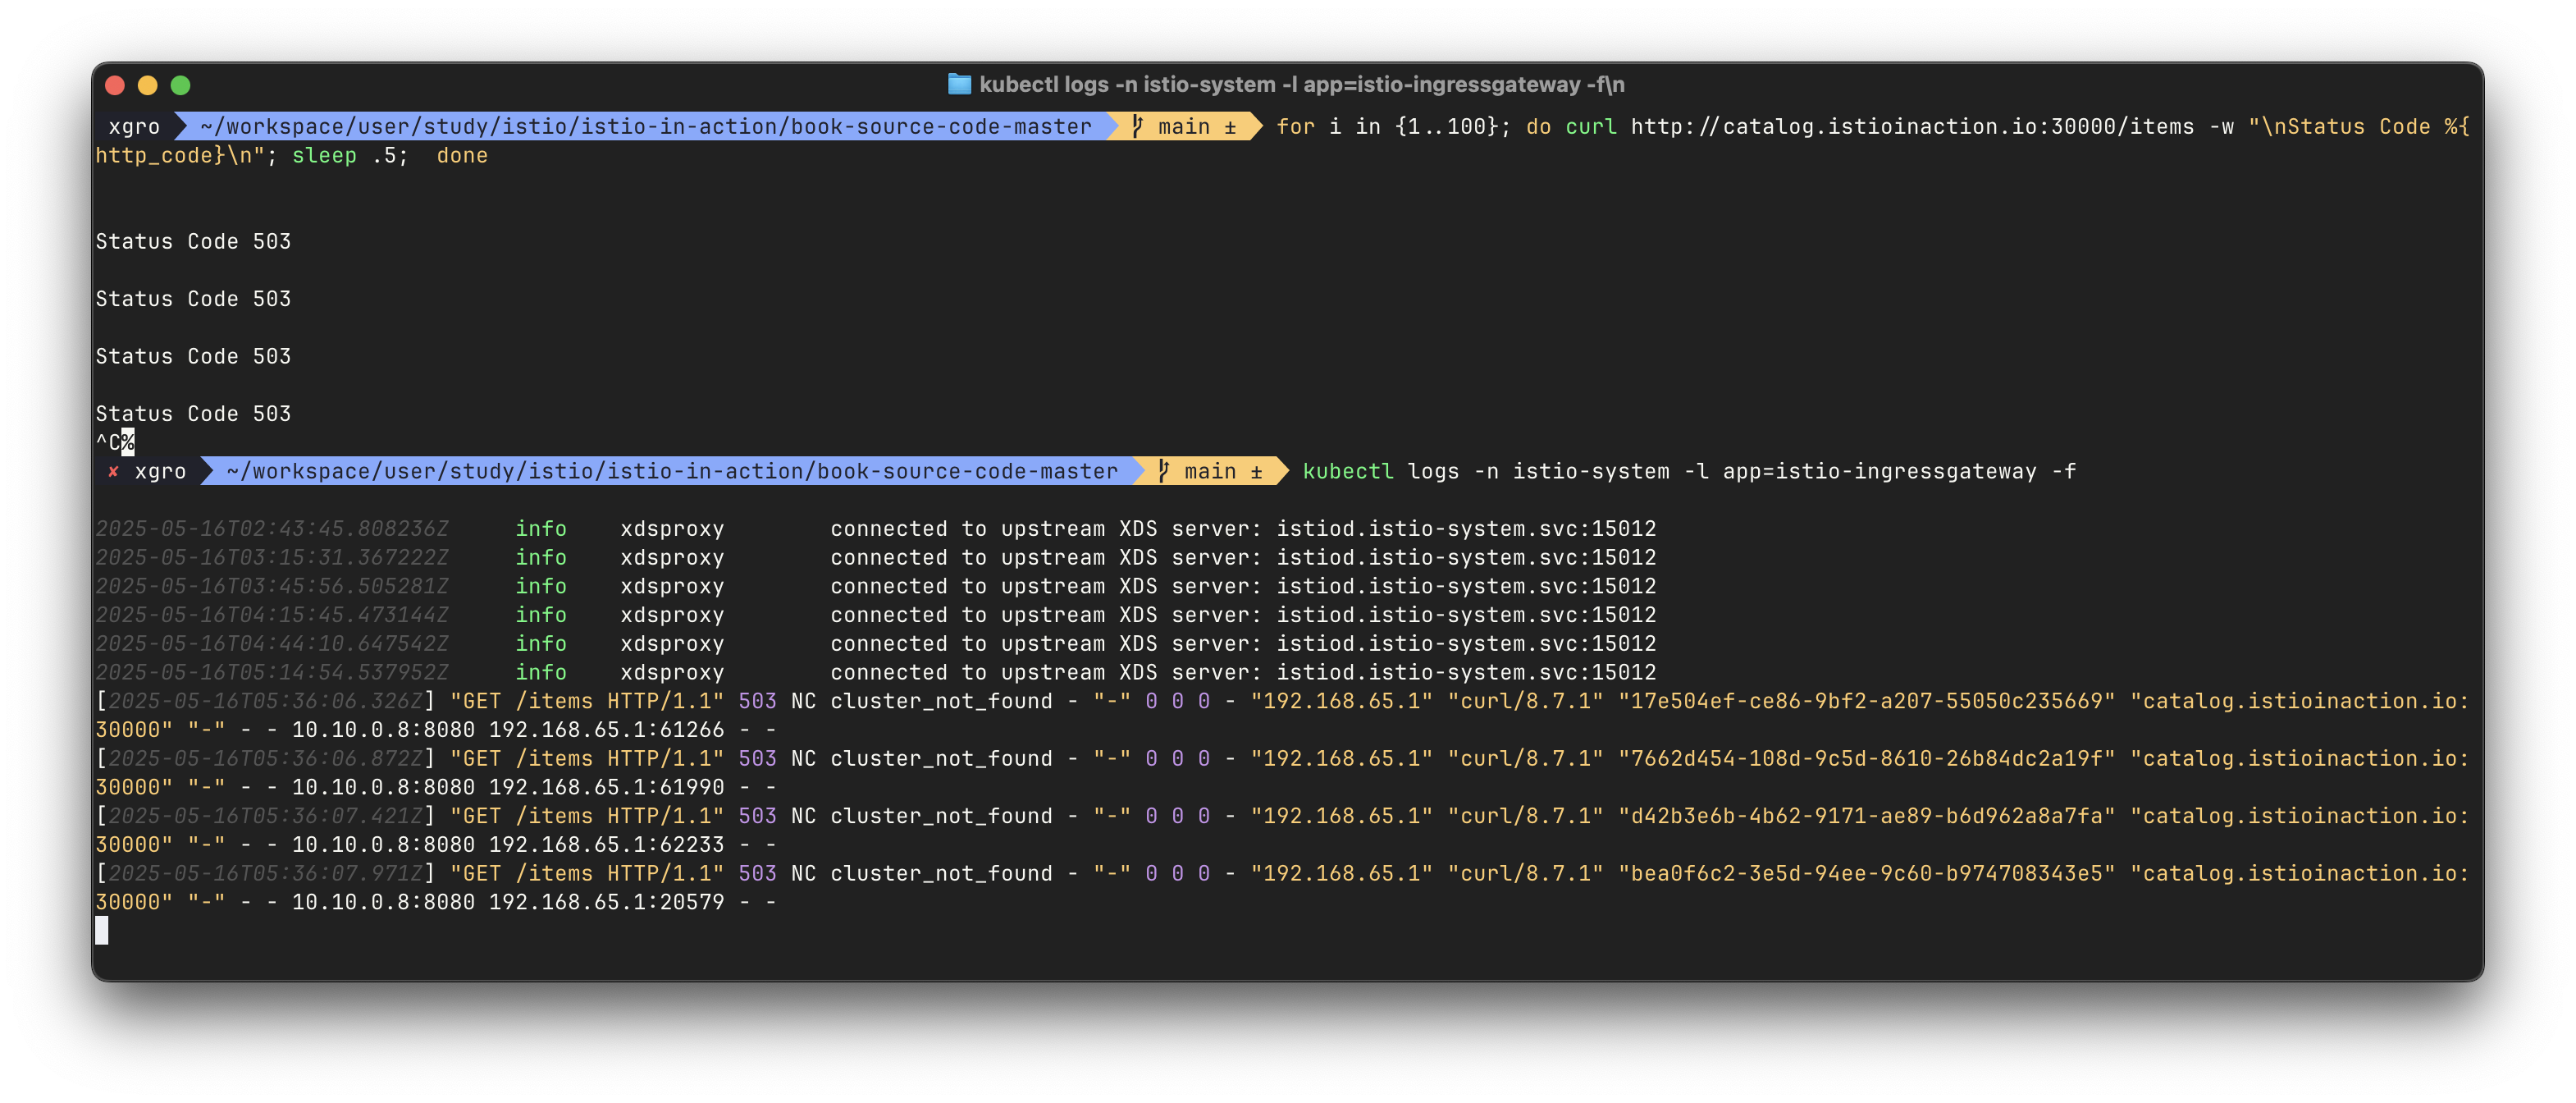Click the last 'Status Code 503' output line

click(193, 413)
